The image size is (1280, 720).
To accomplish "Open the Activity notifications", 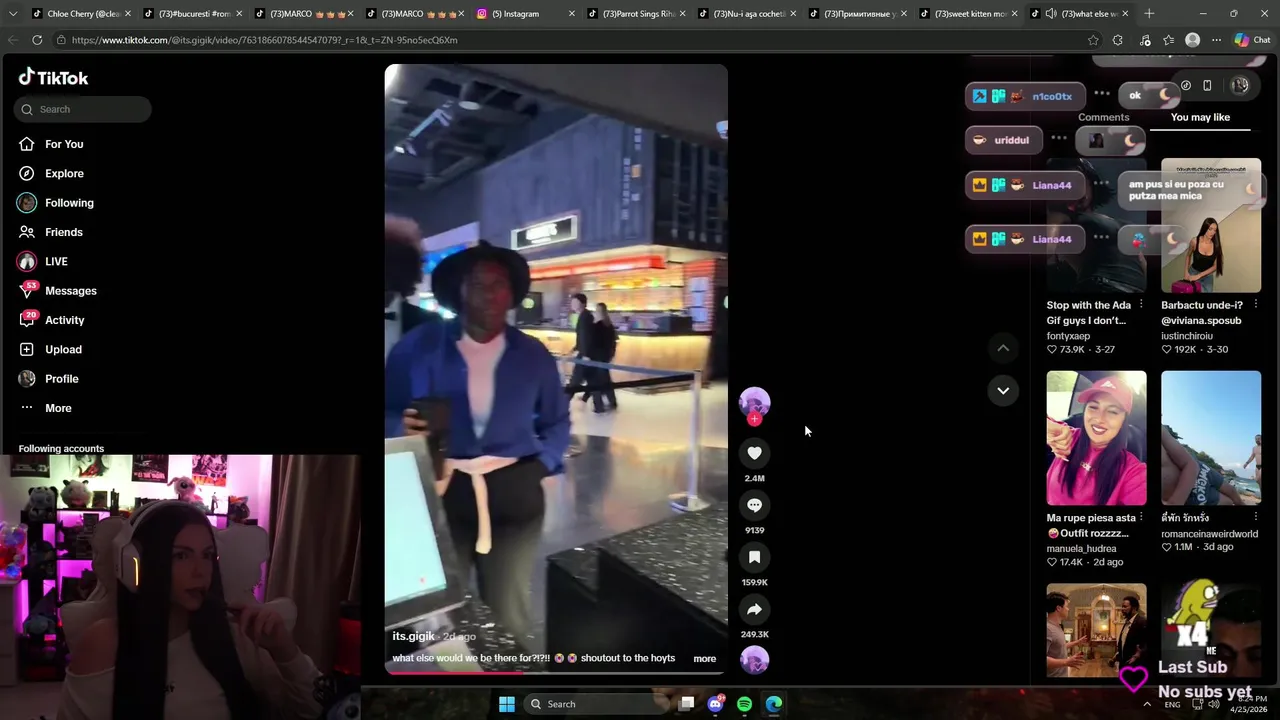I will (x=64, y=320).
